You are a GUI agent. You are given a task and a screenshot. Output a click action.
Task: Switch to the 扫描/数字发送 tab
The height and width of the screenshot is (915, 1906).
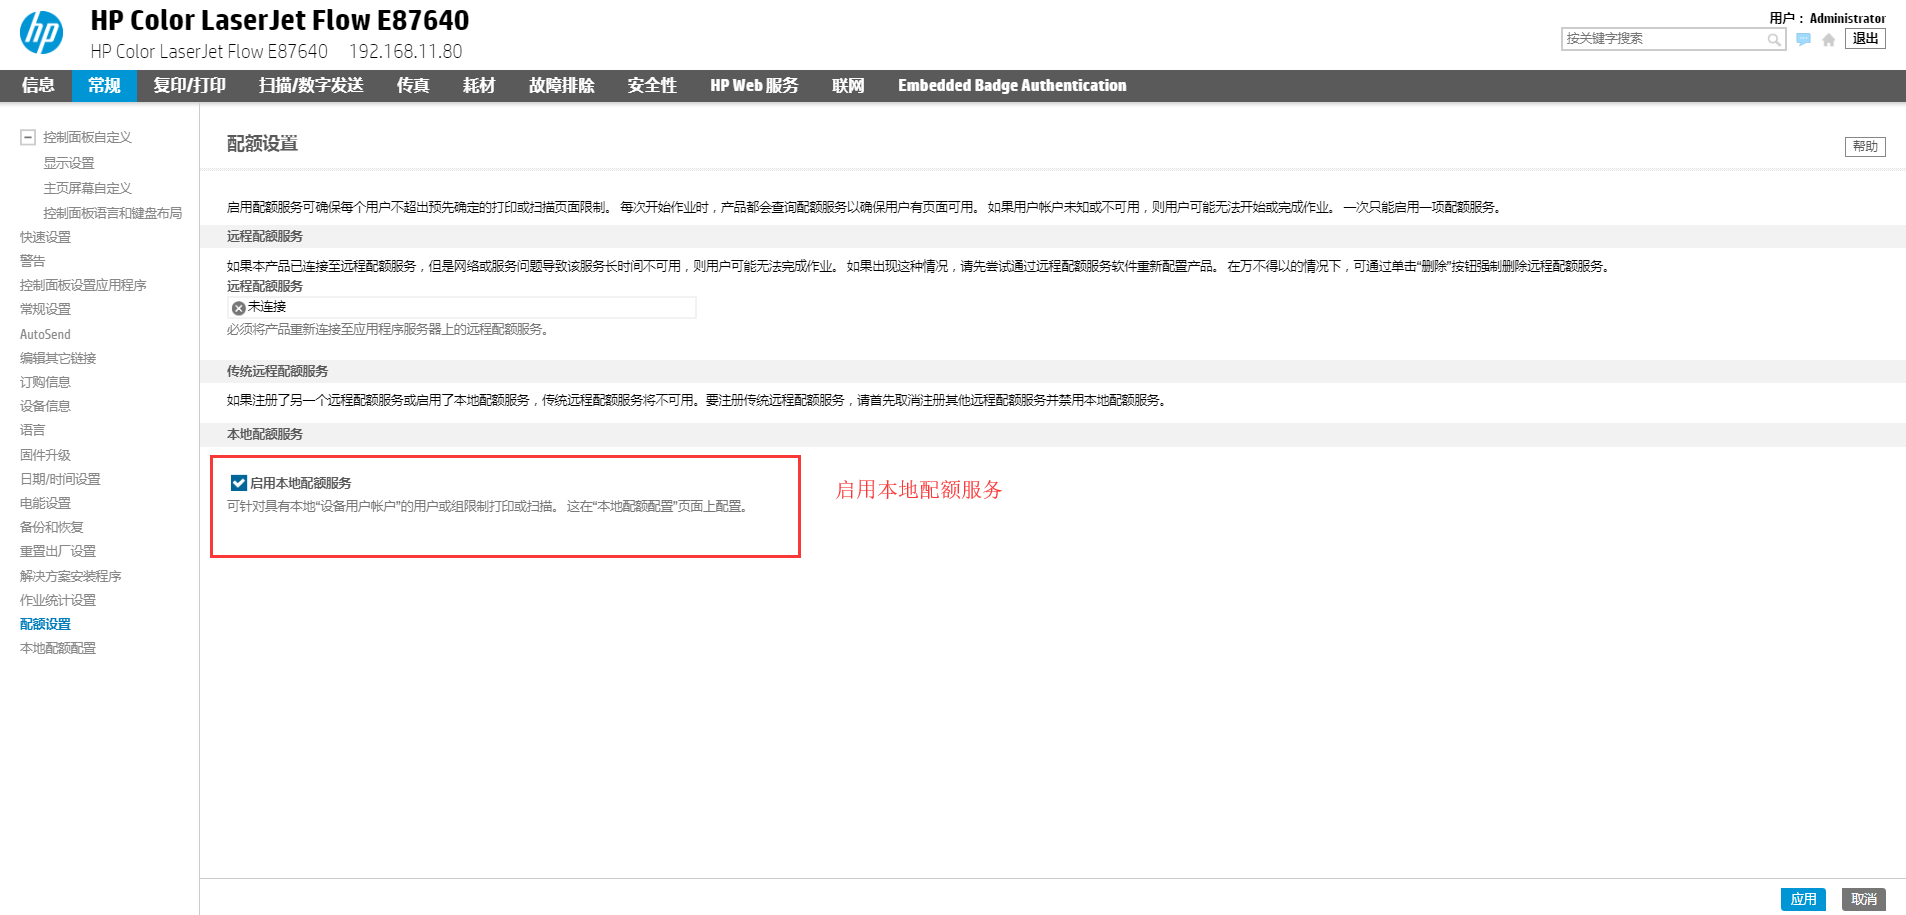(x=311, y=86)
